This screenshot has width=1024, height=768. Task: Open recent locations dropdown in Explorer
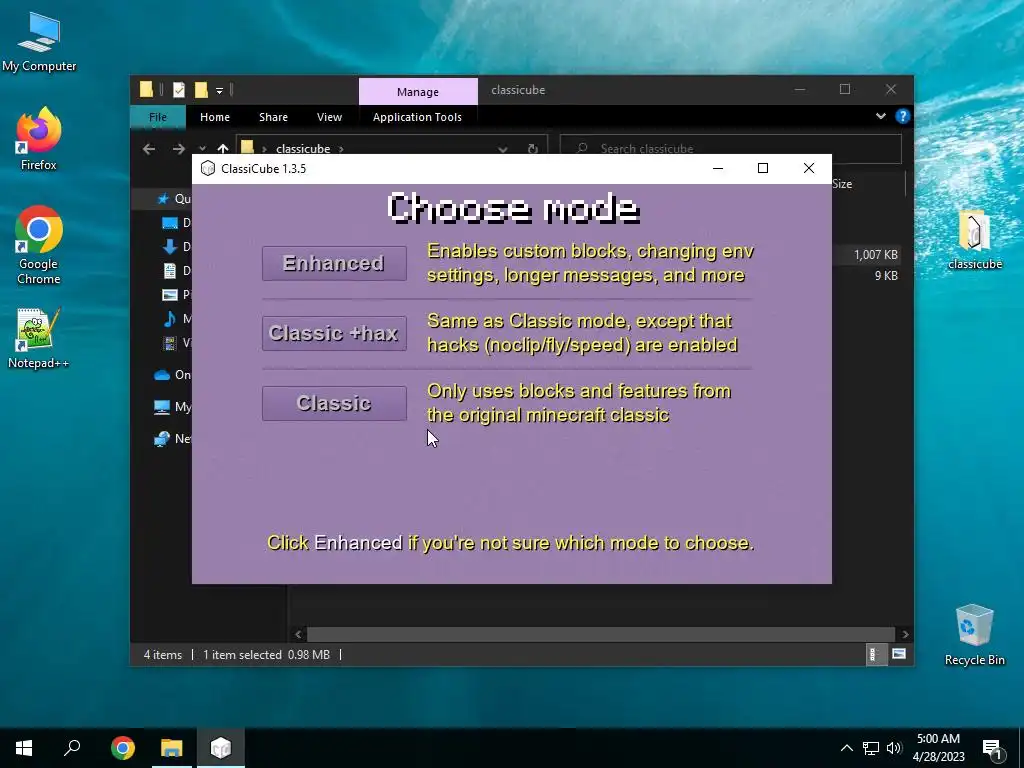tap(202, 149)
